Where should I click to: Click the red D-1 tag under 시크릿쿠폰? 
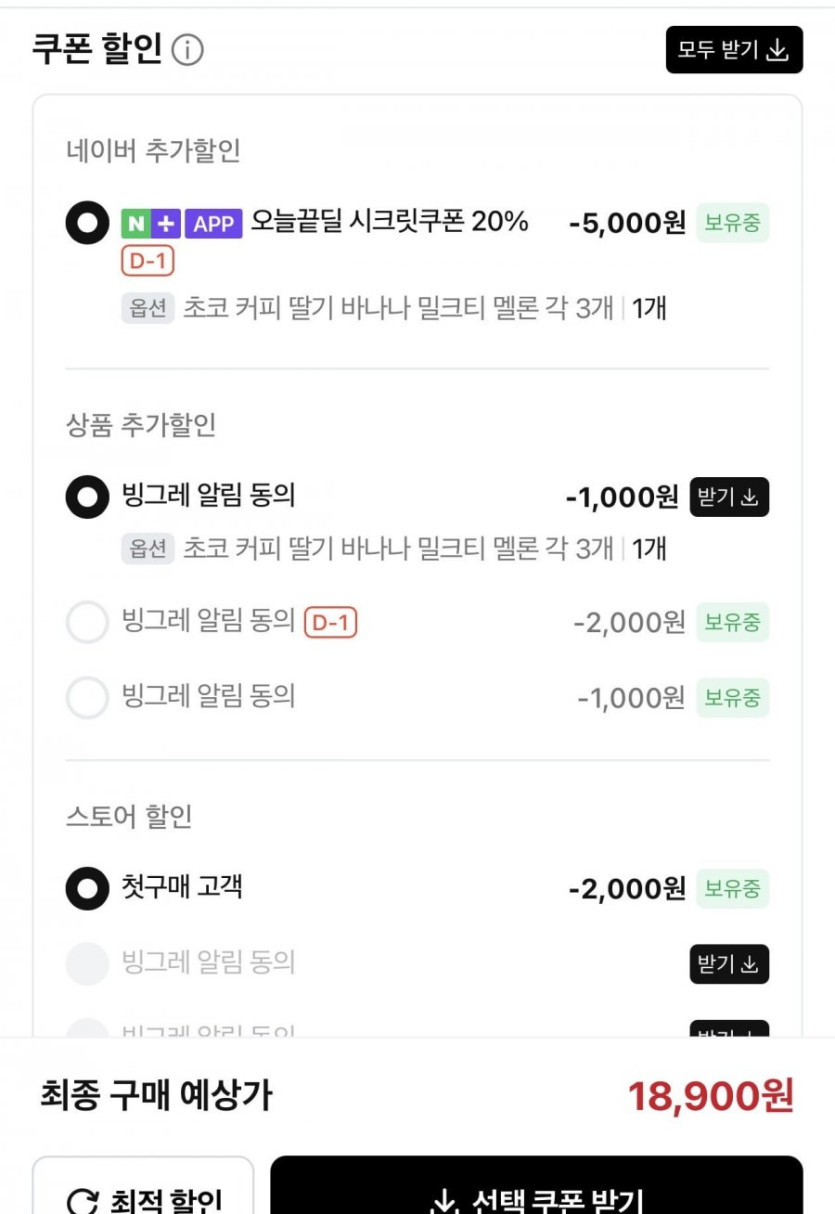[x=148, y=262]
